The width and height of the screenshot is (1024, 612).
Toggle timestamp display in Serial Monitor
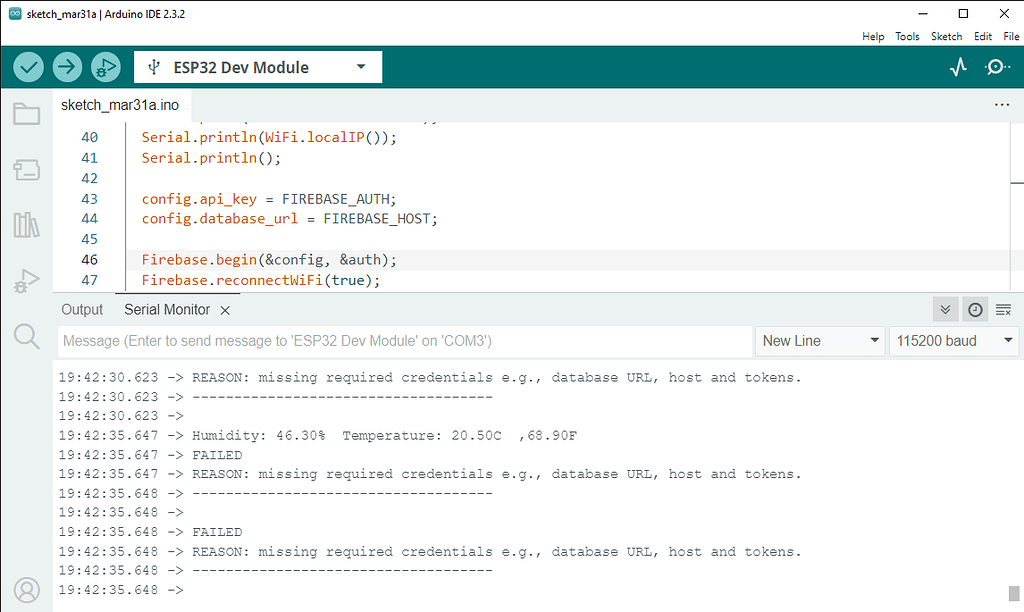click(x=975, y=310)
